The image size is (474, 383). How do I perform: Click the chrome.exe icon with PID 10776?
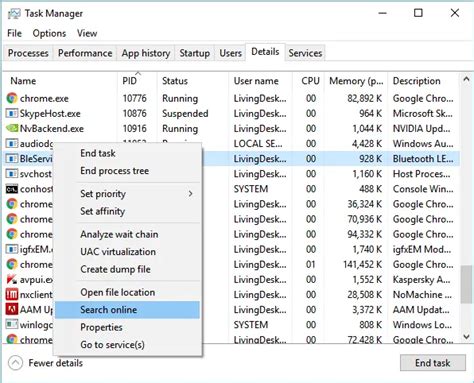[12, 98]
